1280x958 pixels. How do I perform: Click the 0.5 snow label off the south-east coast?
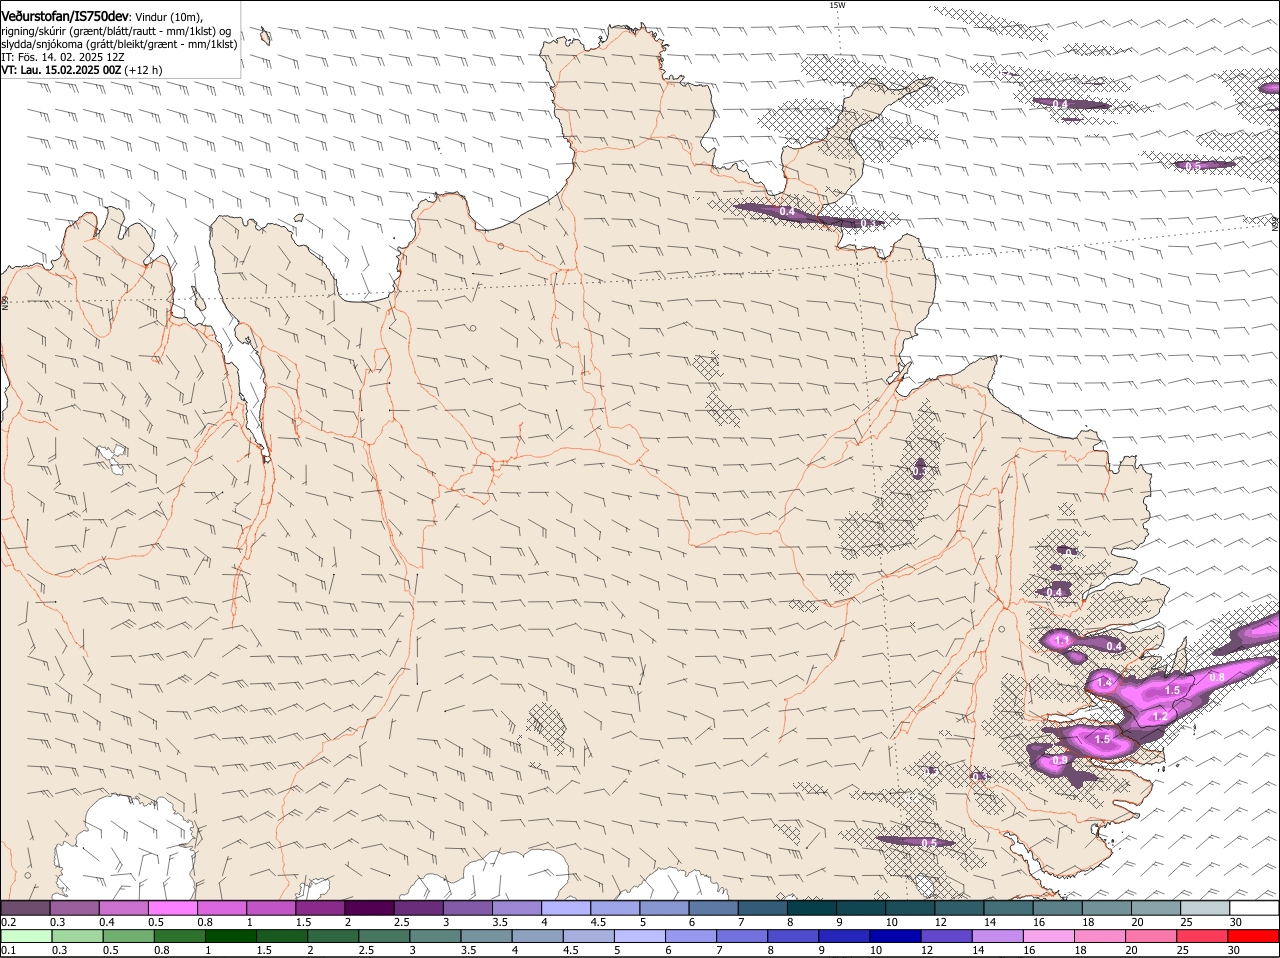[x=929, y=843]
